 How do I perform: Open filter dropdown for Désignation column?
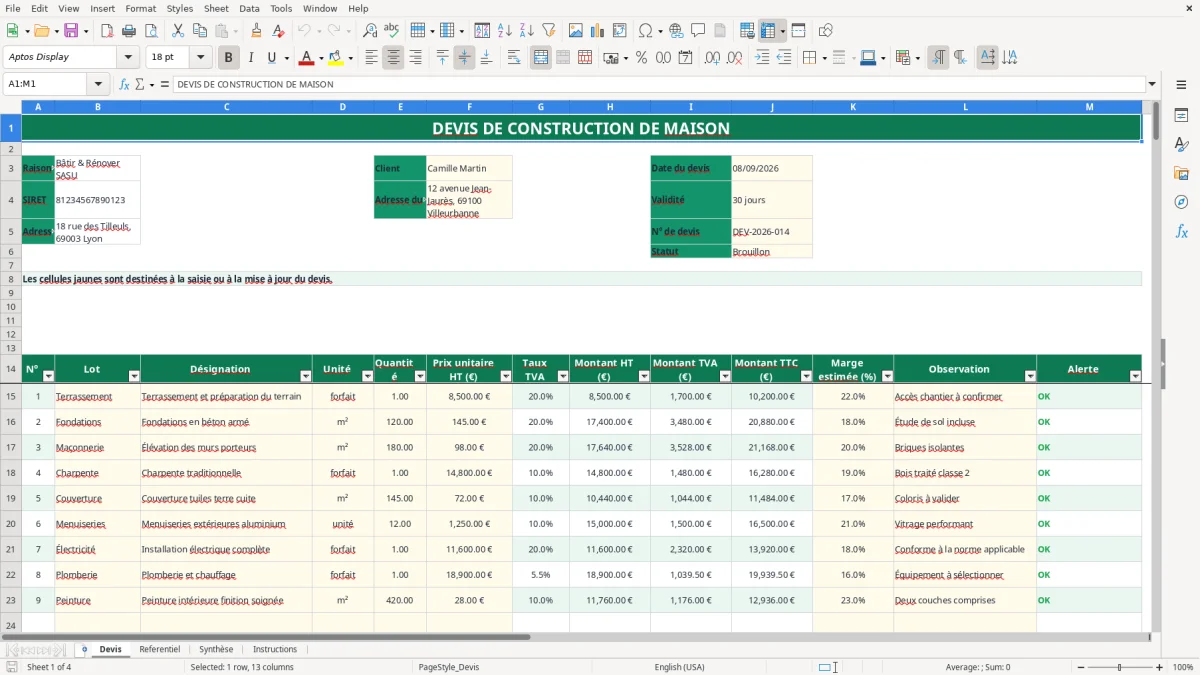coord(306,376)
